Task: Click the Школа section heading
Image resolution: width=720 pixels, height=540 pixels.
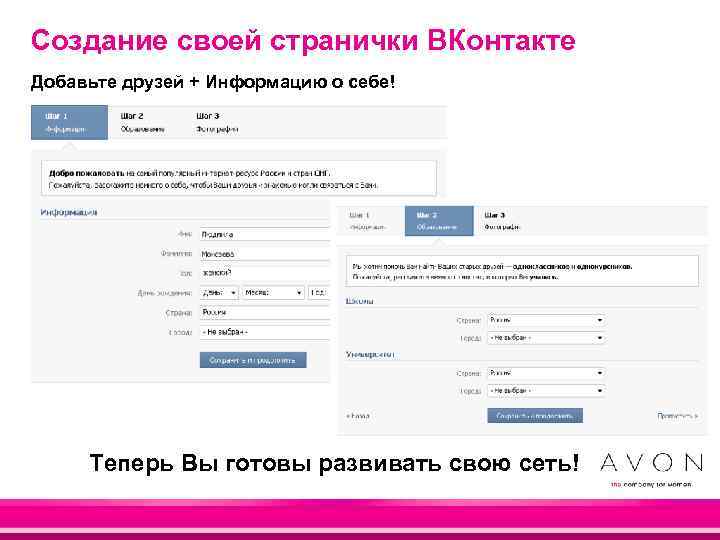Action: (360, 301)
